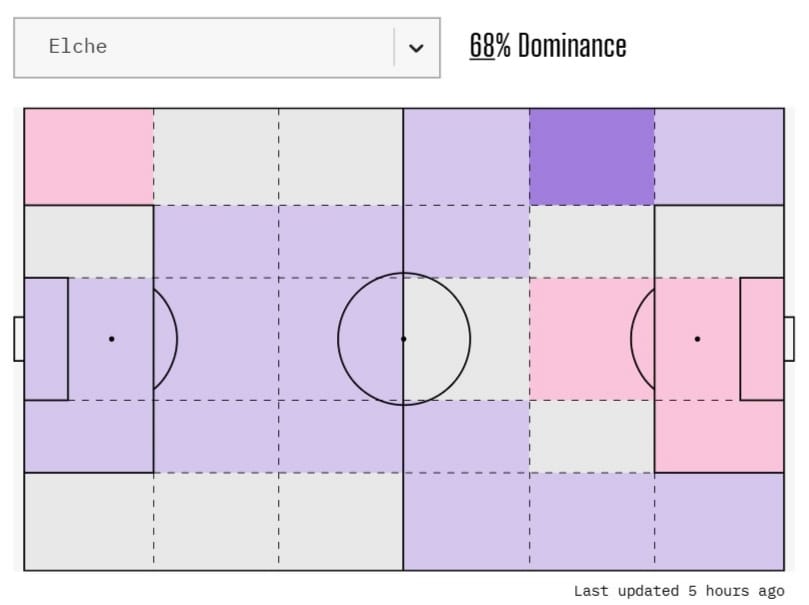Click the center spot of the pitch
The width and height of the screenshot is (809, 605).
tap(404, 339)
